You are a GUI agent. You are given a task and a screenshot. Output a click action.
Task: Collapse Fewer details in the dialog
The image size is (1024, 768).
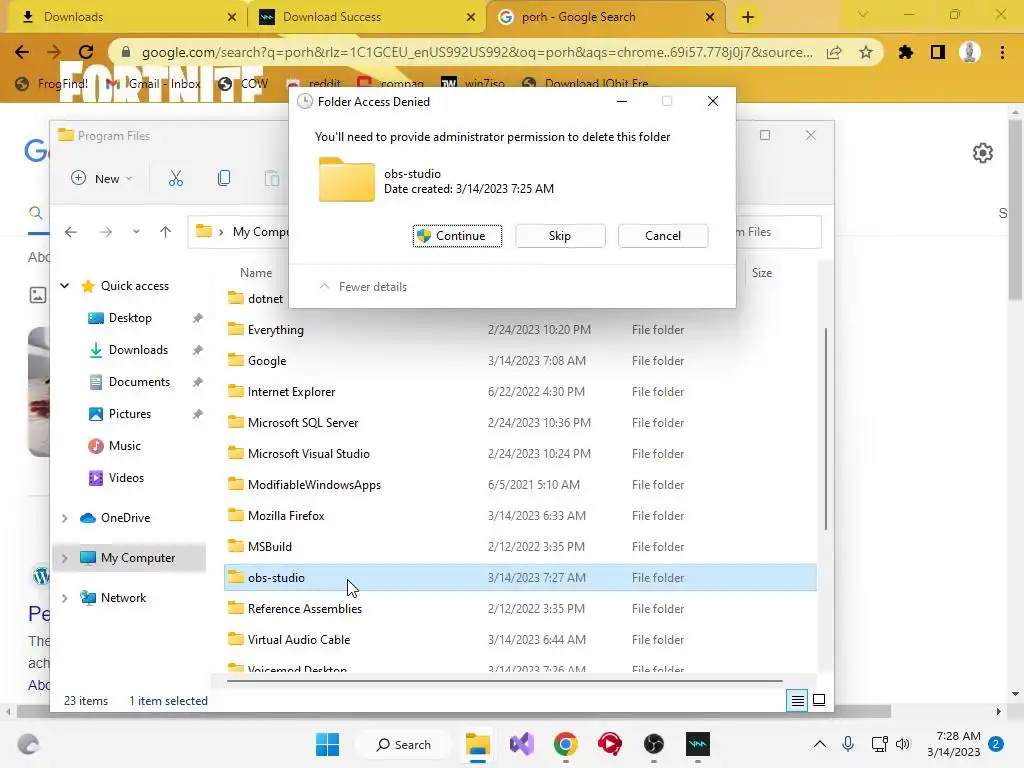[x=363, y=287]
